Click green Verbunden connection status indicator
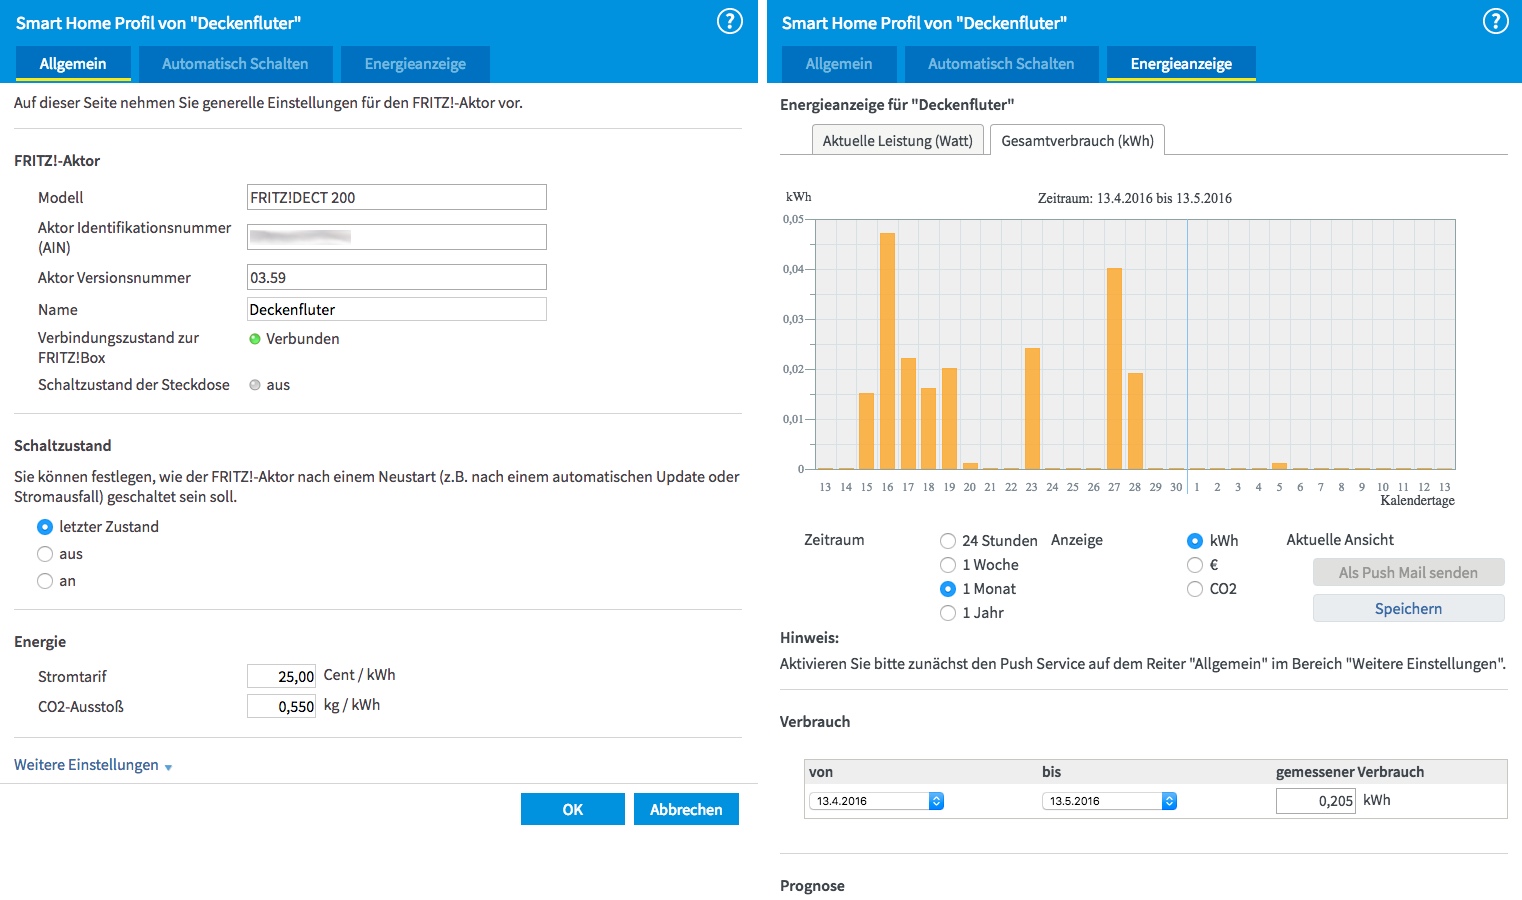Viewport: 1522px width, 900px height. pyautogui.click(x=255, y=339)
